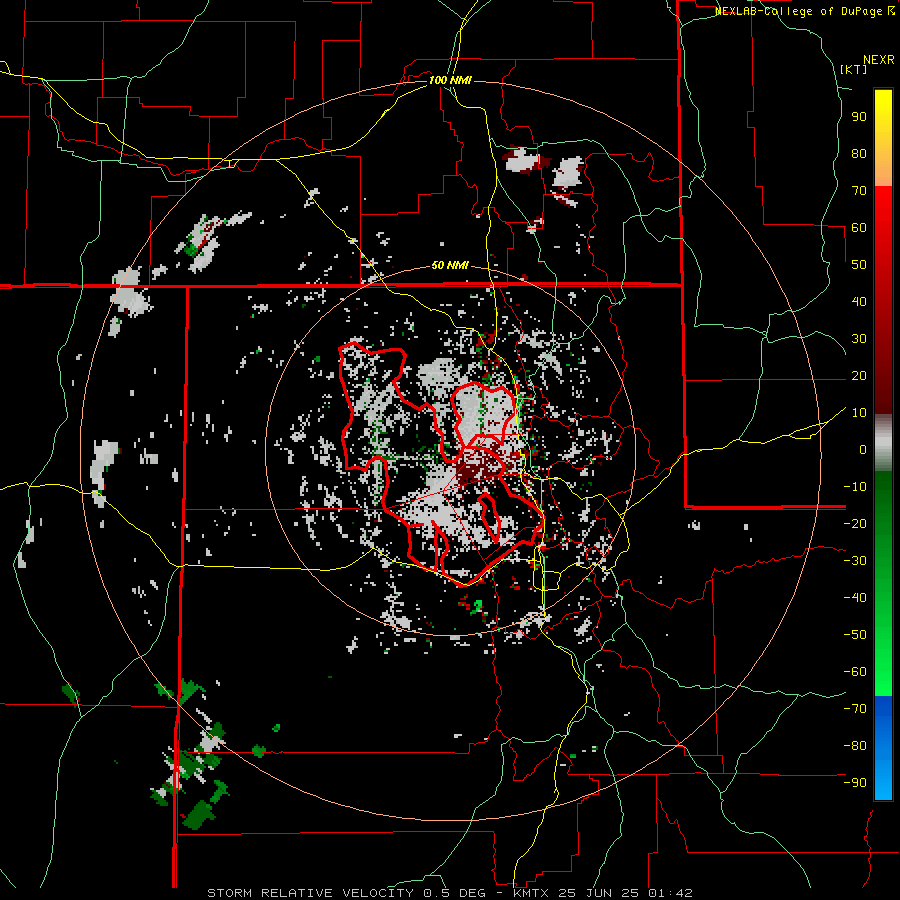The image size is (900, 900).
Task: Select the -50 value on the velocity scale
Action: tap(855, 635)
